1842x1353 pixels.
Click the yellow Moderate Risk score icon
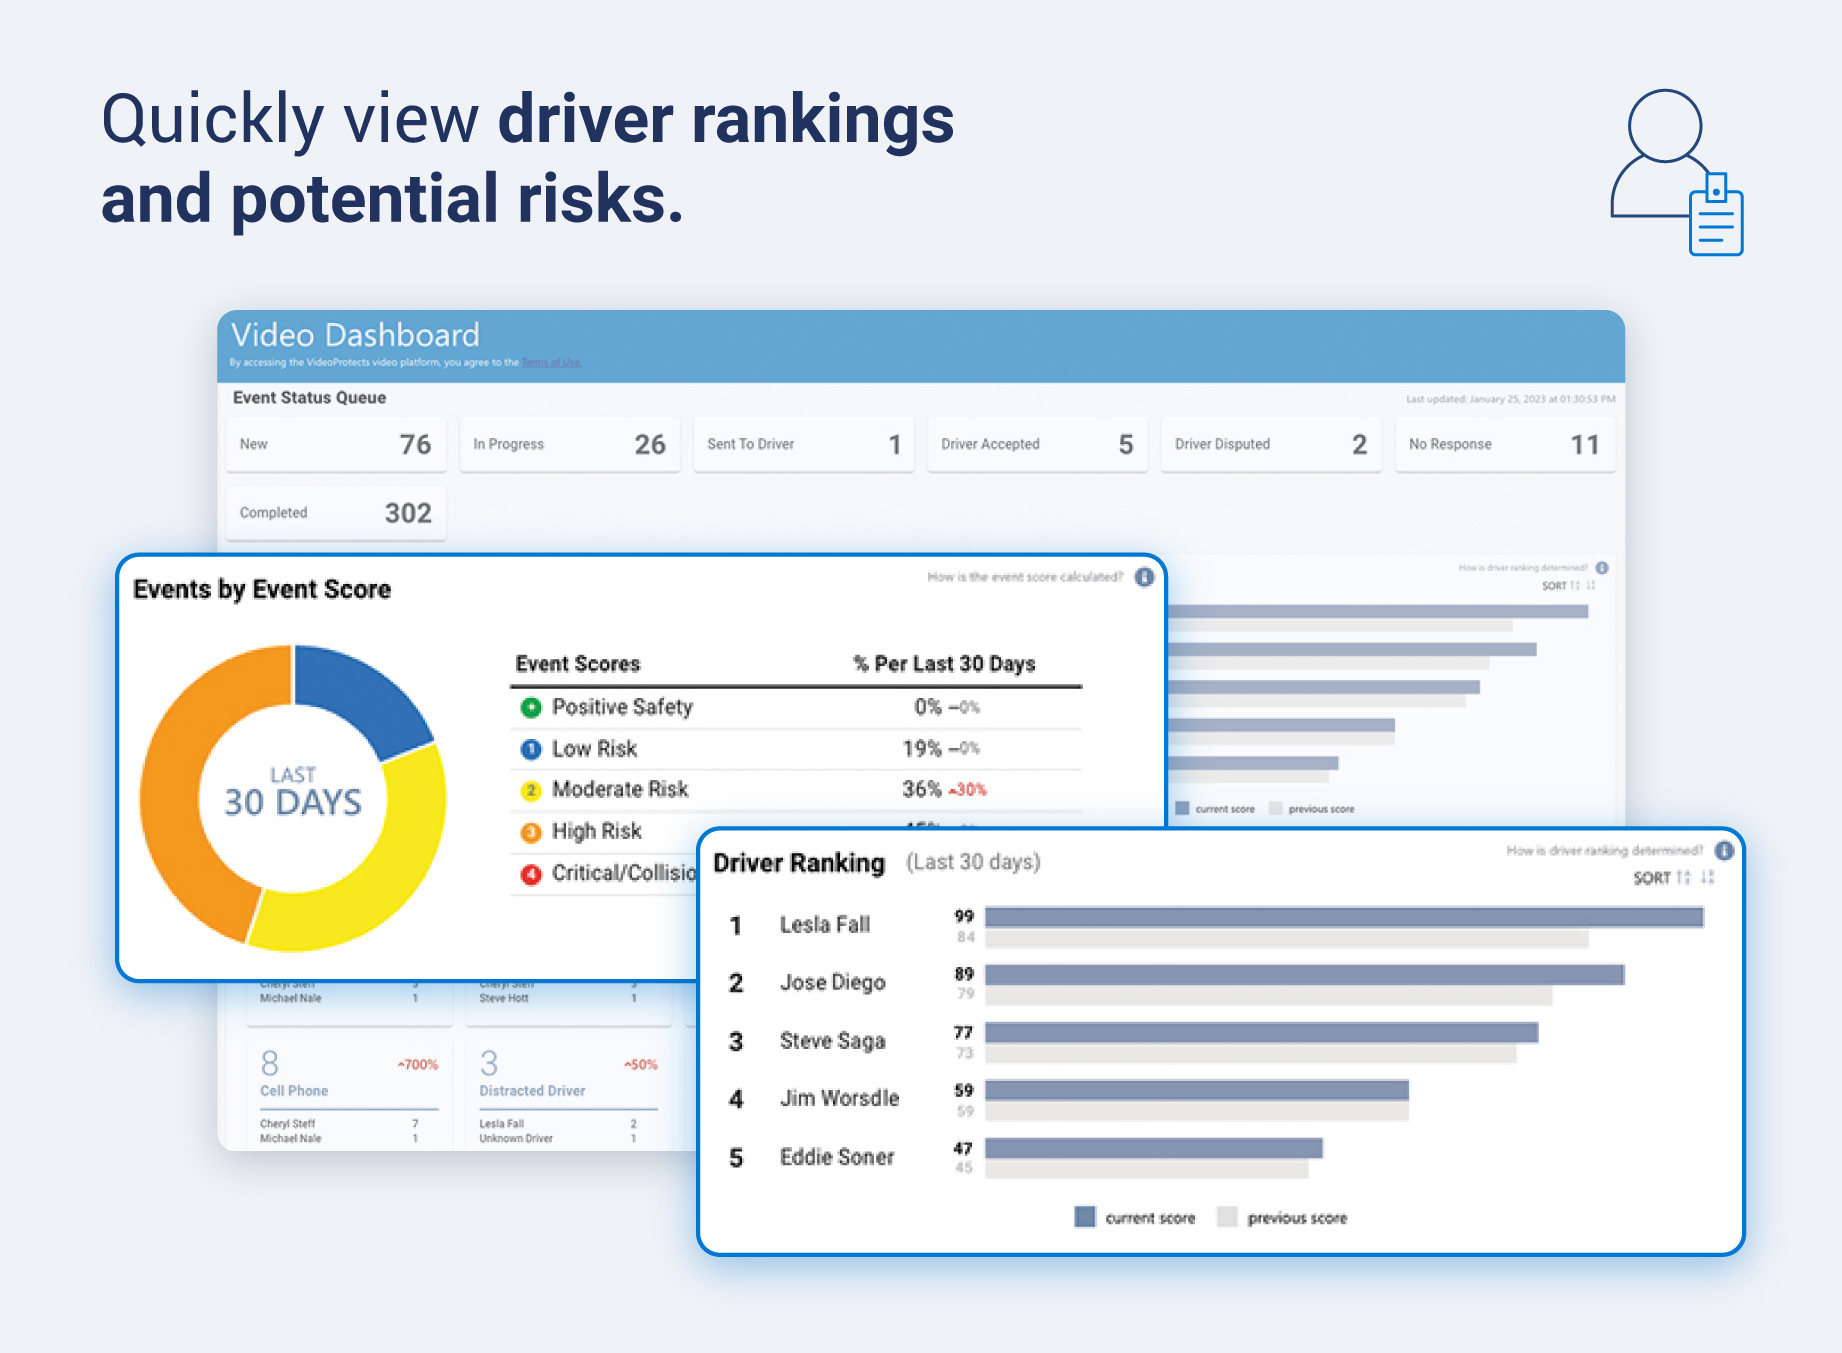tap(531, 790)
